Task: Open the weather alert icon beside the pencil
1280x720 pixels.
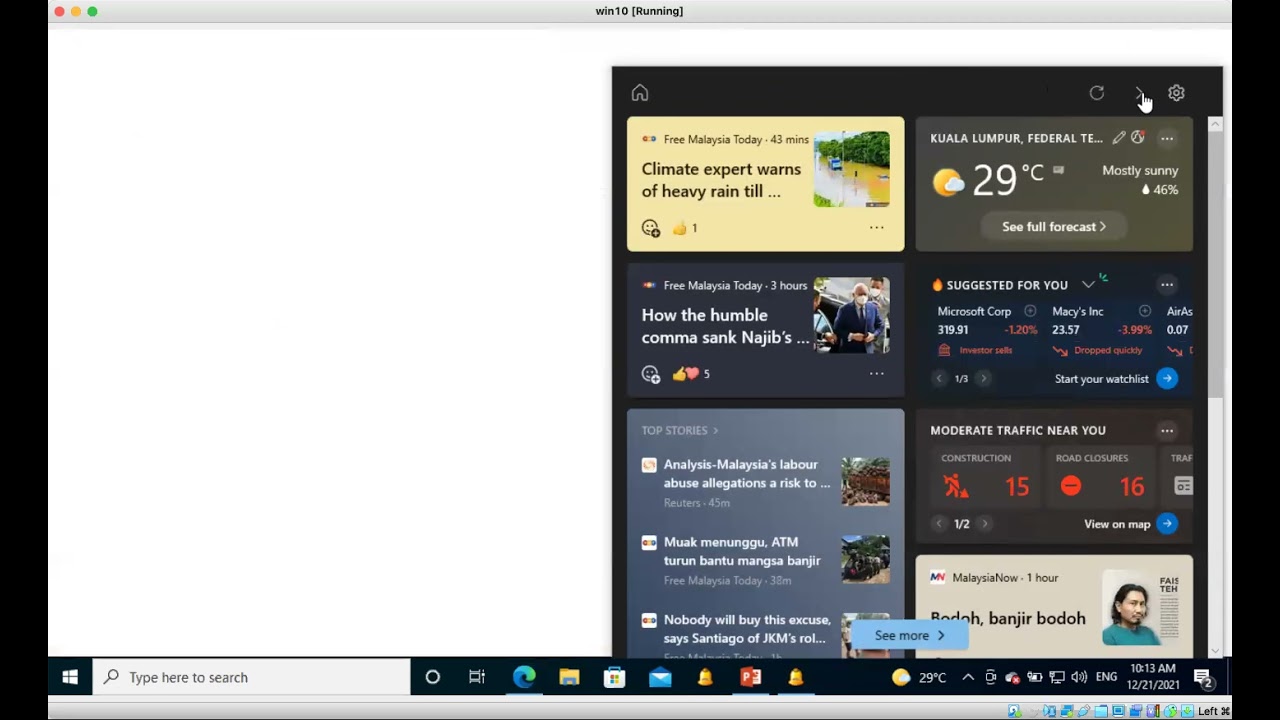Action: coord(1138,138)
